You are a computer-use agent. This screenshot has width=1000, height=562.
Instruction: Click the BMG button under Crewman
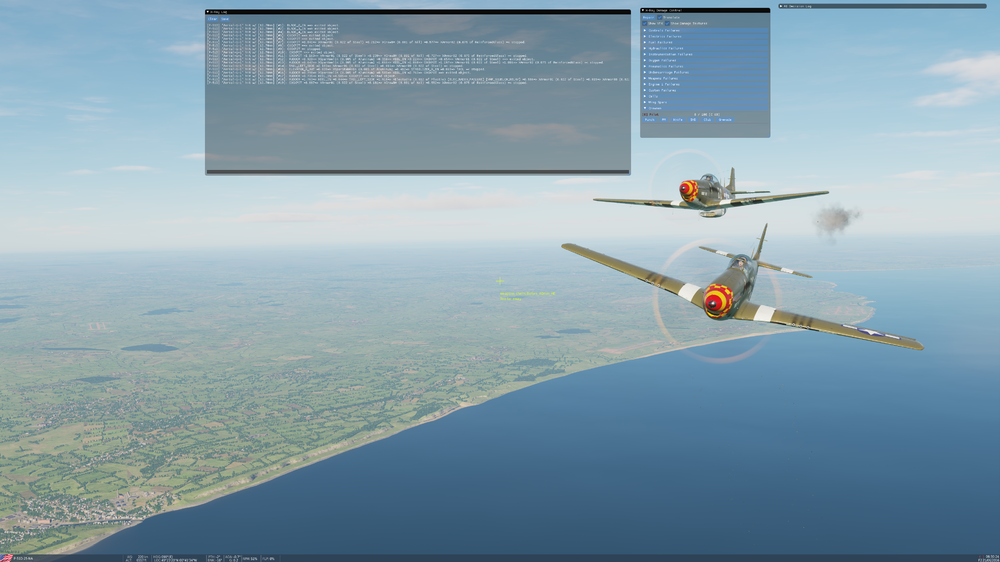click(x=693, y=119)
